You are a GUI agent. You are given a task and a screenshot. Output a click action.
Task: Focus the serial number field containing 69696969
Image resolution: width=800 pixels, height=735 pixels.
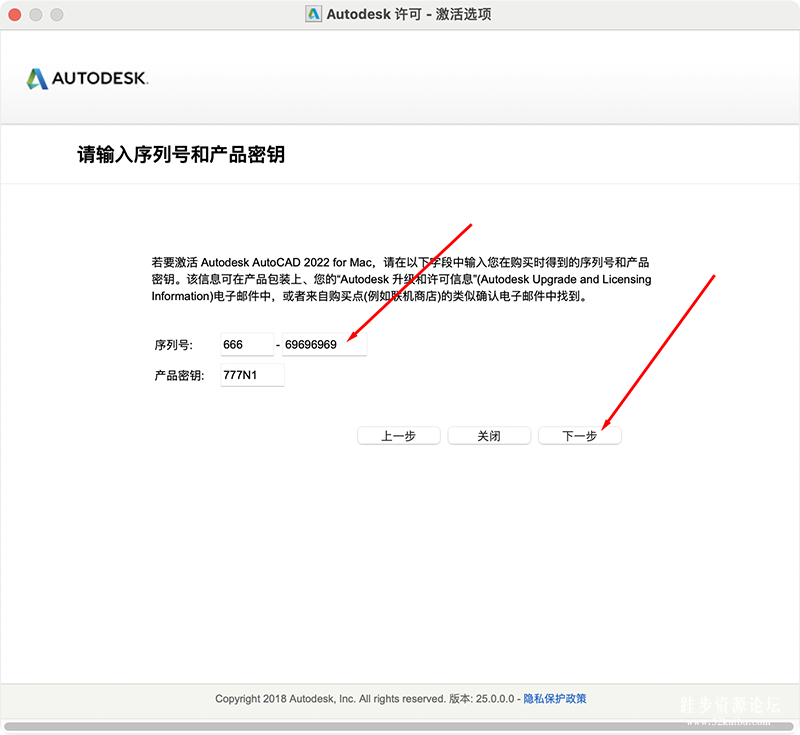click(324, 344)
